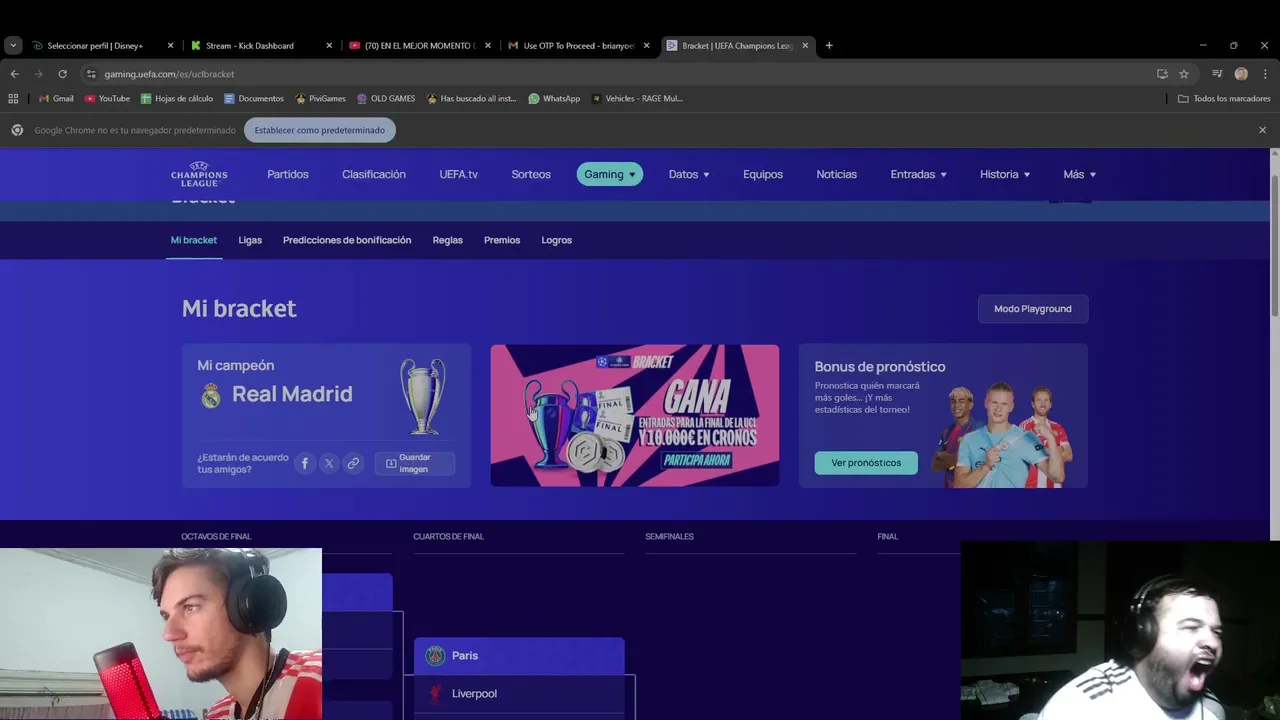1280x720 pixels.
Task: Select the Logros tab
Action: [x=557, y=240]
